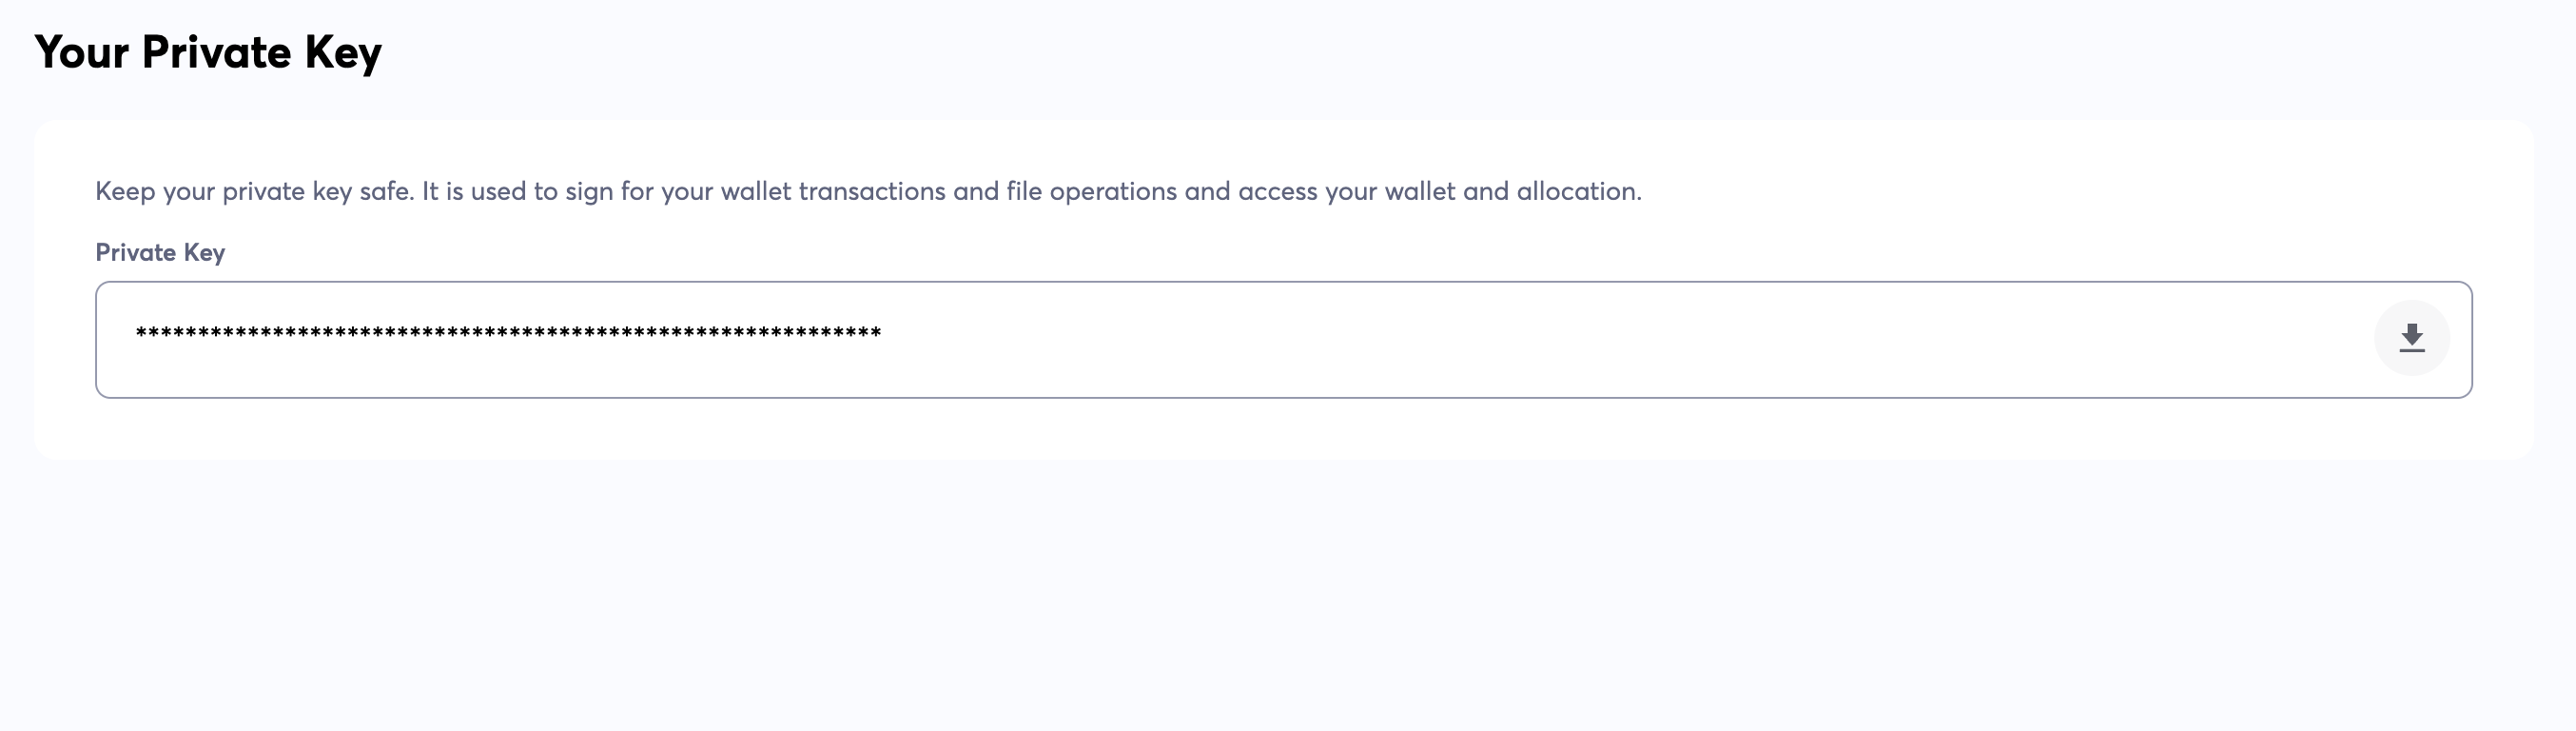
Task: Click the 'Keep your private key safe' sentence
Action: coord(254,191)
